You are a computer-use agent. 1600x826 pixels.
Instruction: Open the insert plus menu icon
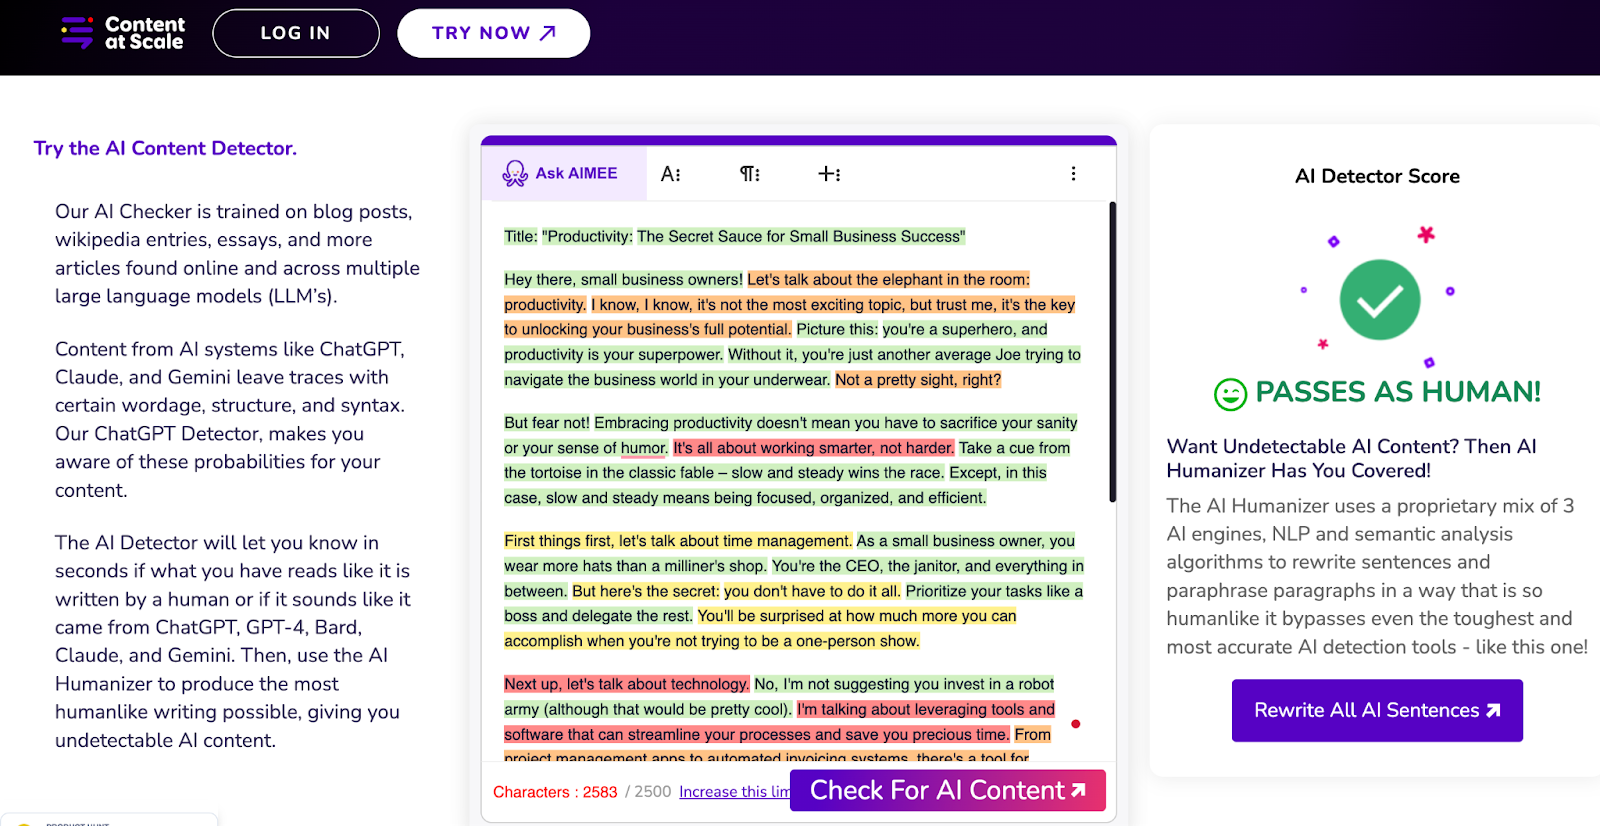(x=829, y=174)
